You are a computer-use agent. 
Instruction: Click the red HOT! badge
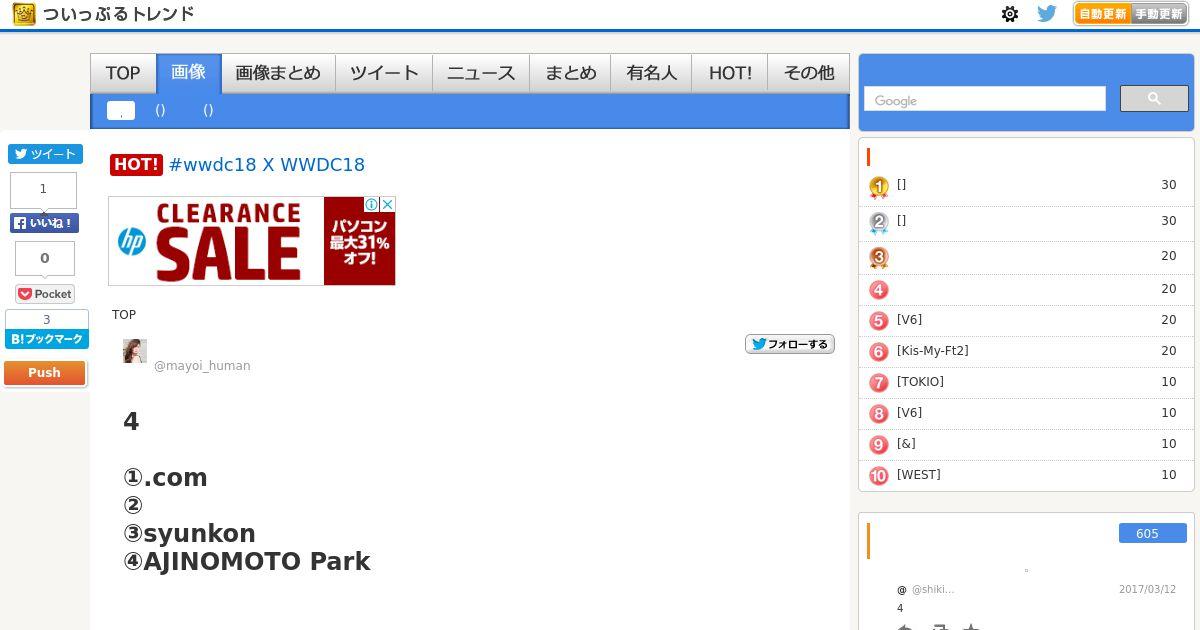point(136,165)
